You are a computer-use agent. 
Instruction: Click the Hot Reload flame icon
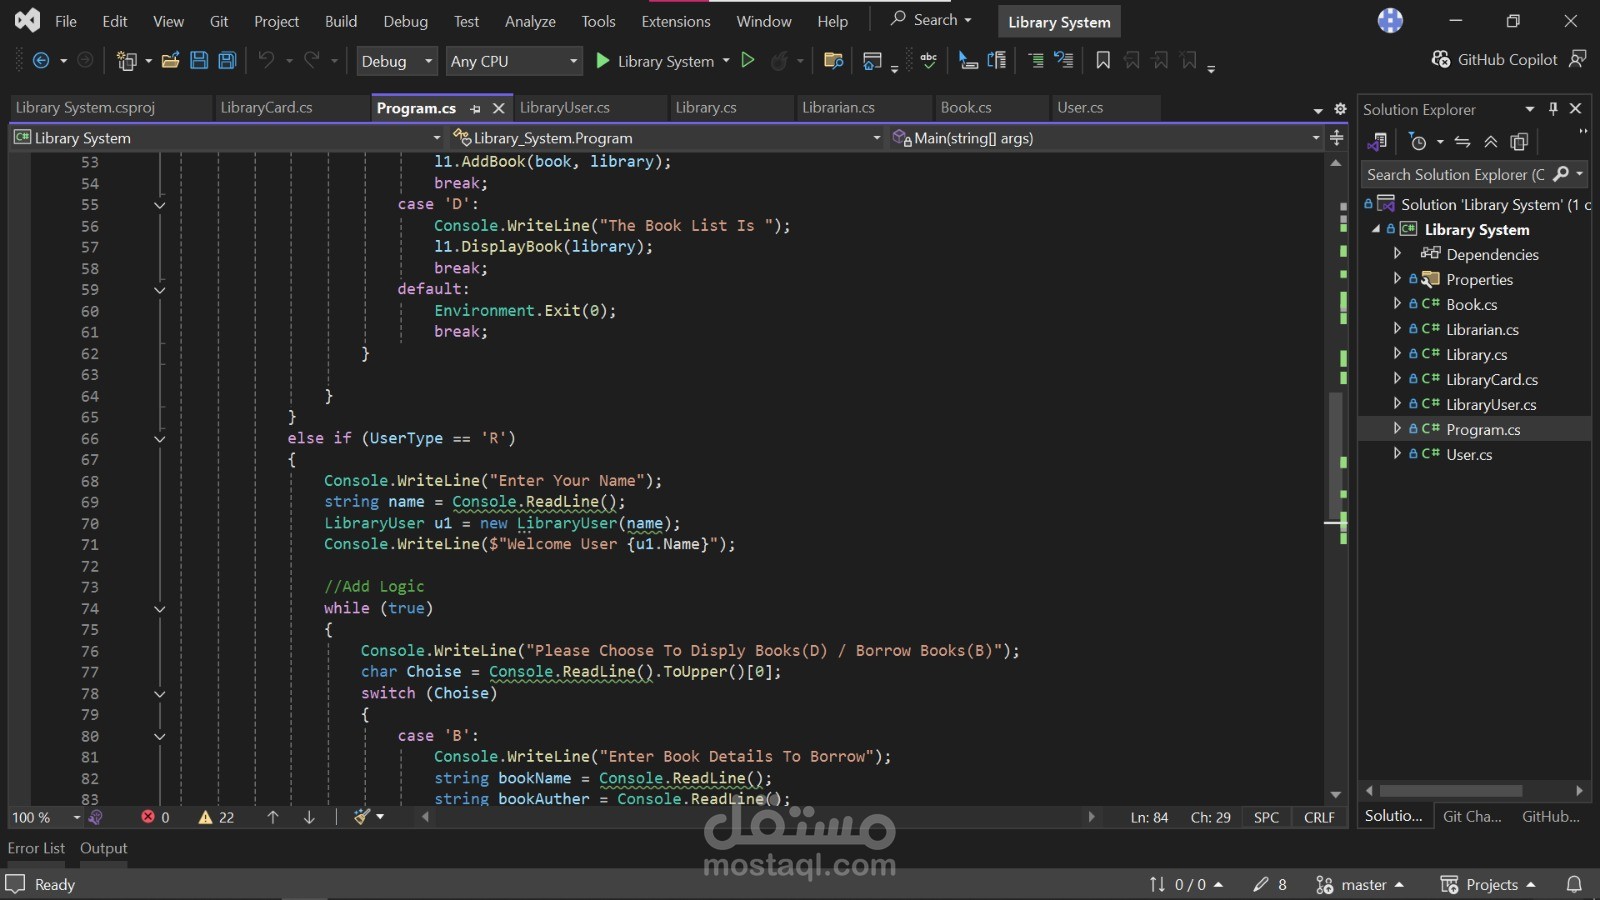779,61
